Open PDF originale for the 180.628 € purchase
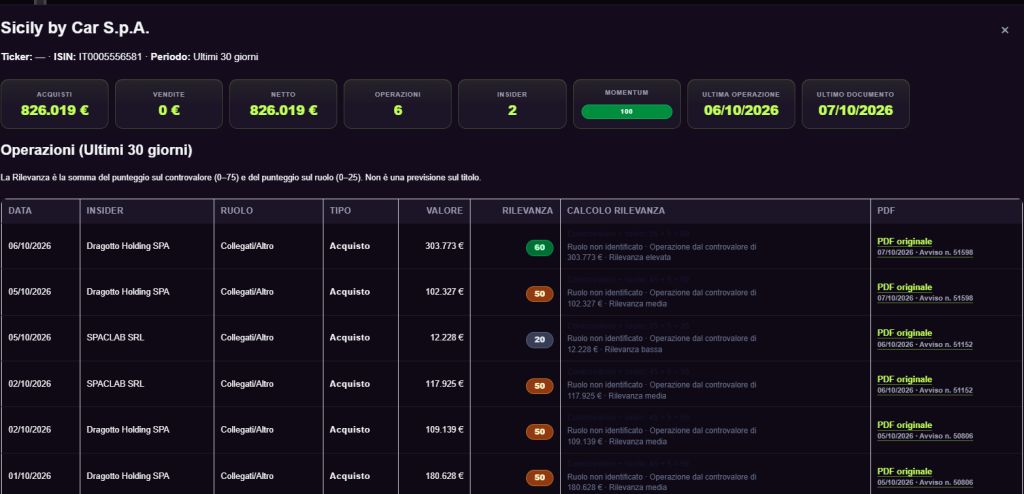The width and height of the screenshot is (1024, 494). pyautogui.click(x=904, y=471)
